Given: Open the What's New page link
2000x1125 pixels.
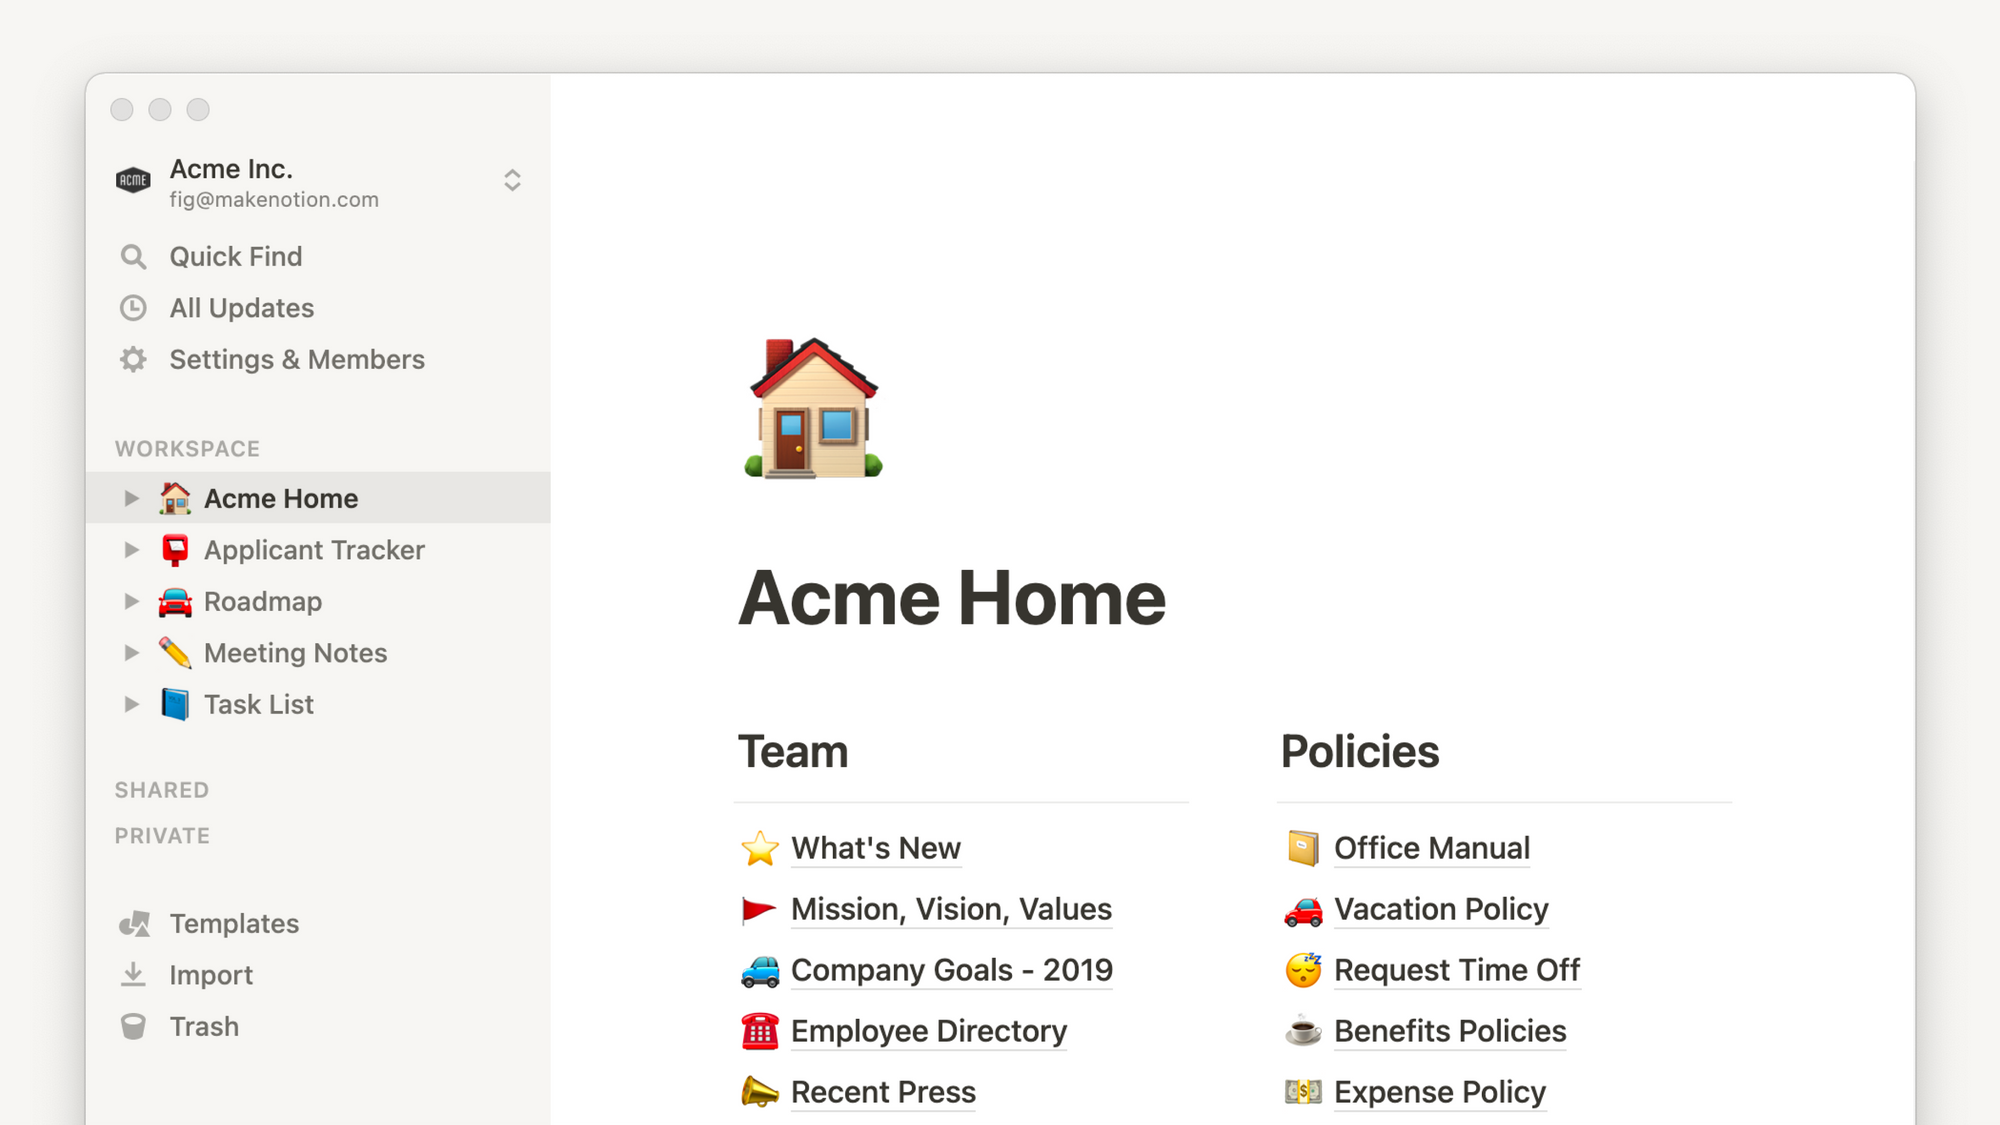Looking at the screenshot, I should [x=875, y=848].
